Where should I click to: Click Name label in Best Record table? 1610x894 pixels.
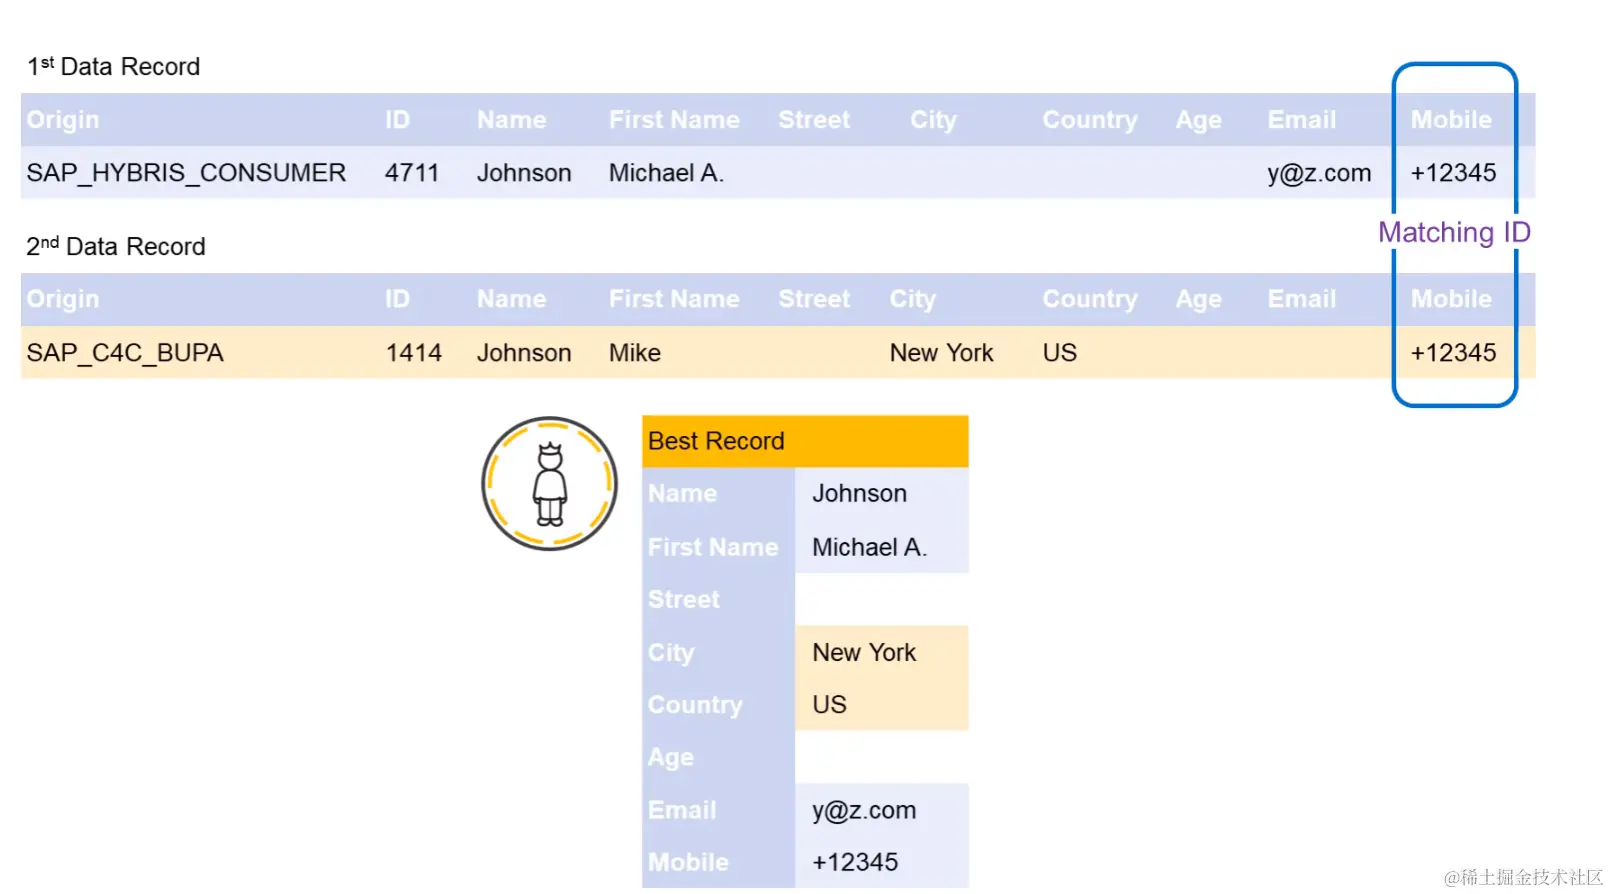click(x=682, y=493)
